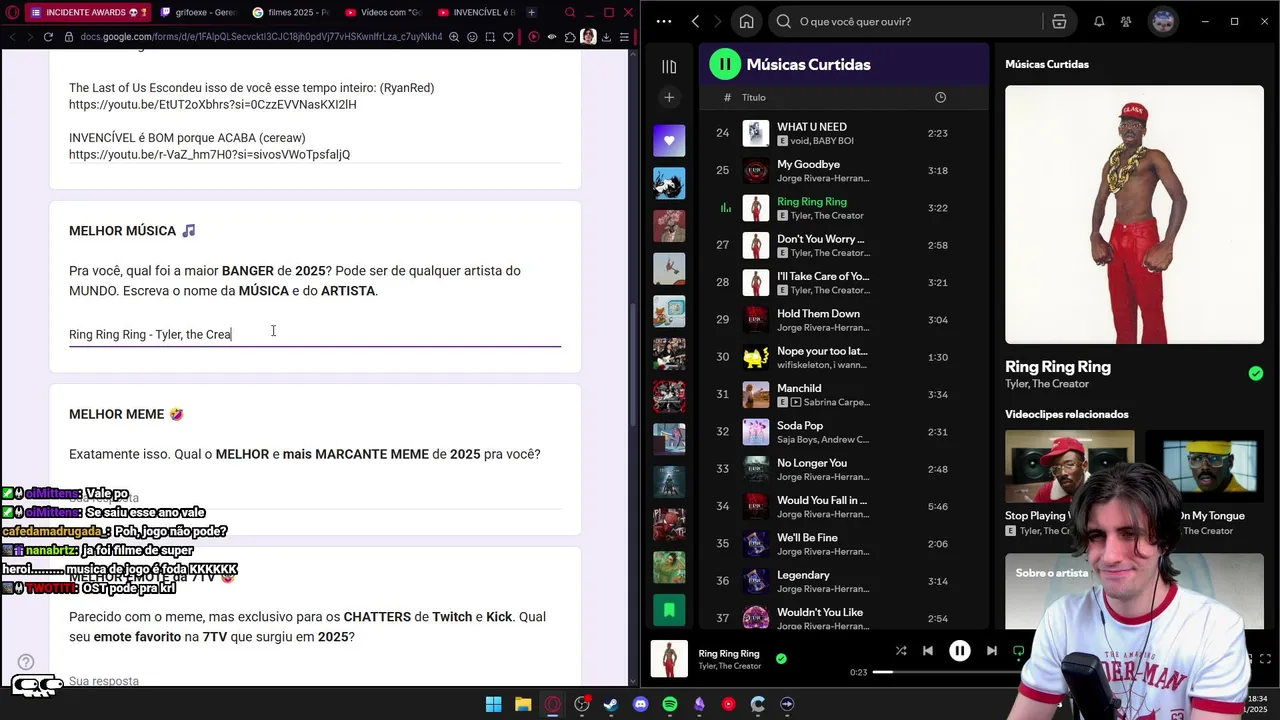Click the large Ring Ring Ring album artwork
Image resolution: width=1280 pixels, height=720 pixels.
[1134, 214]
